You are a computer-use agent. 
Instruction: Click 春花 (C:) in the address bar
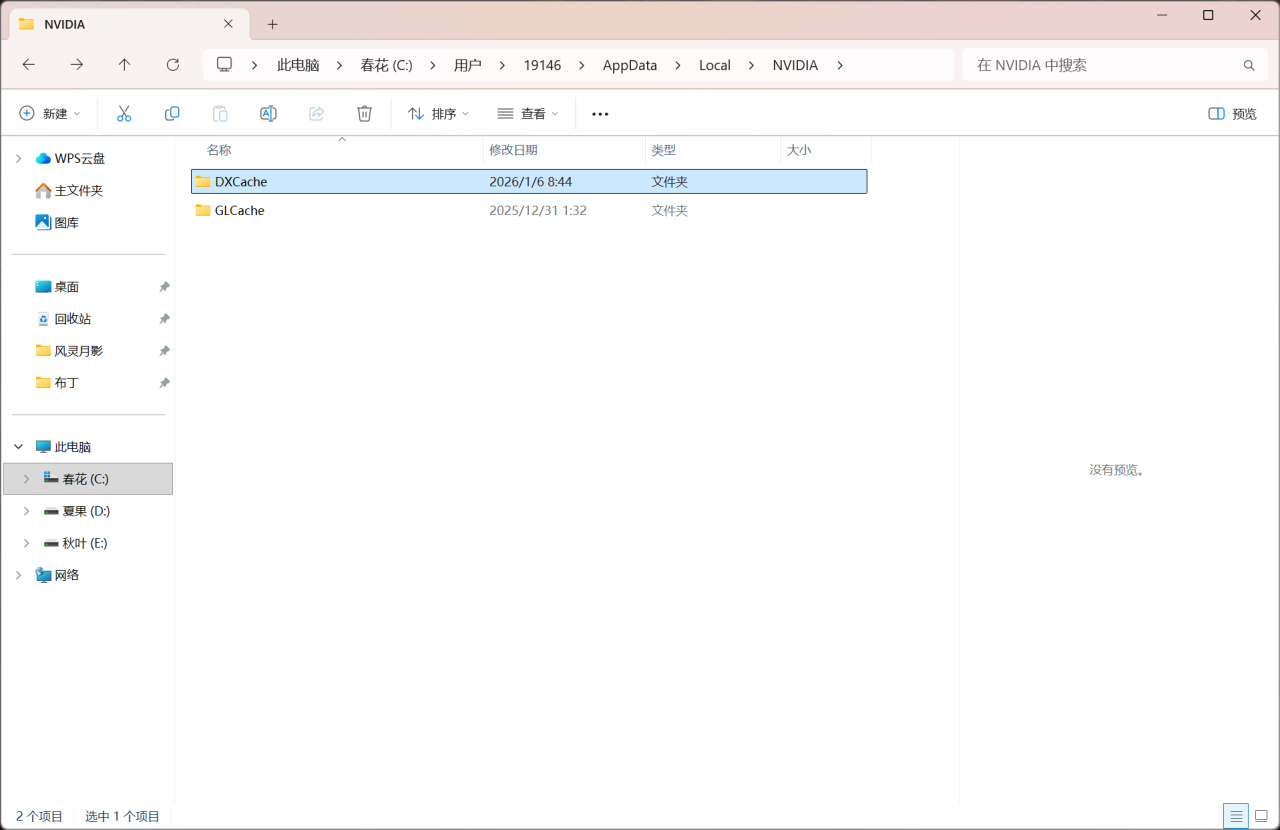(387, 65)
